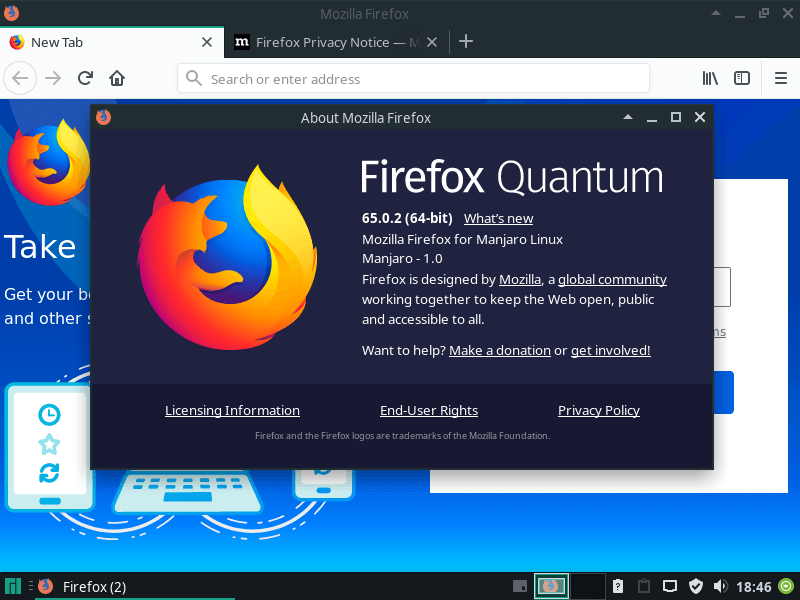This screenshot has height=600, width=800.
Task: Open the hamburger application menu
Action: (x=781, y=78)
